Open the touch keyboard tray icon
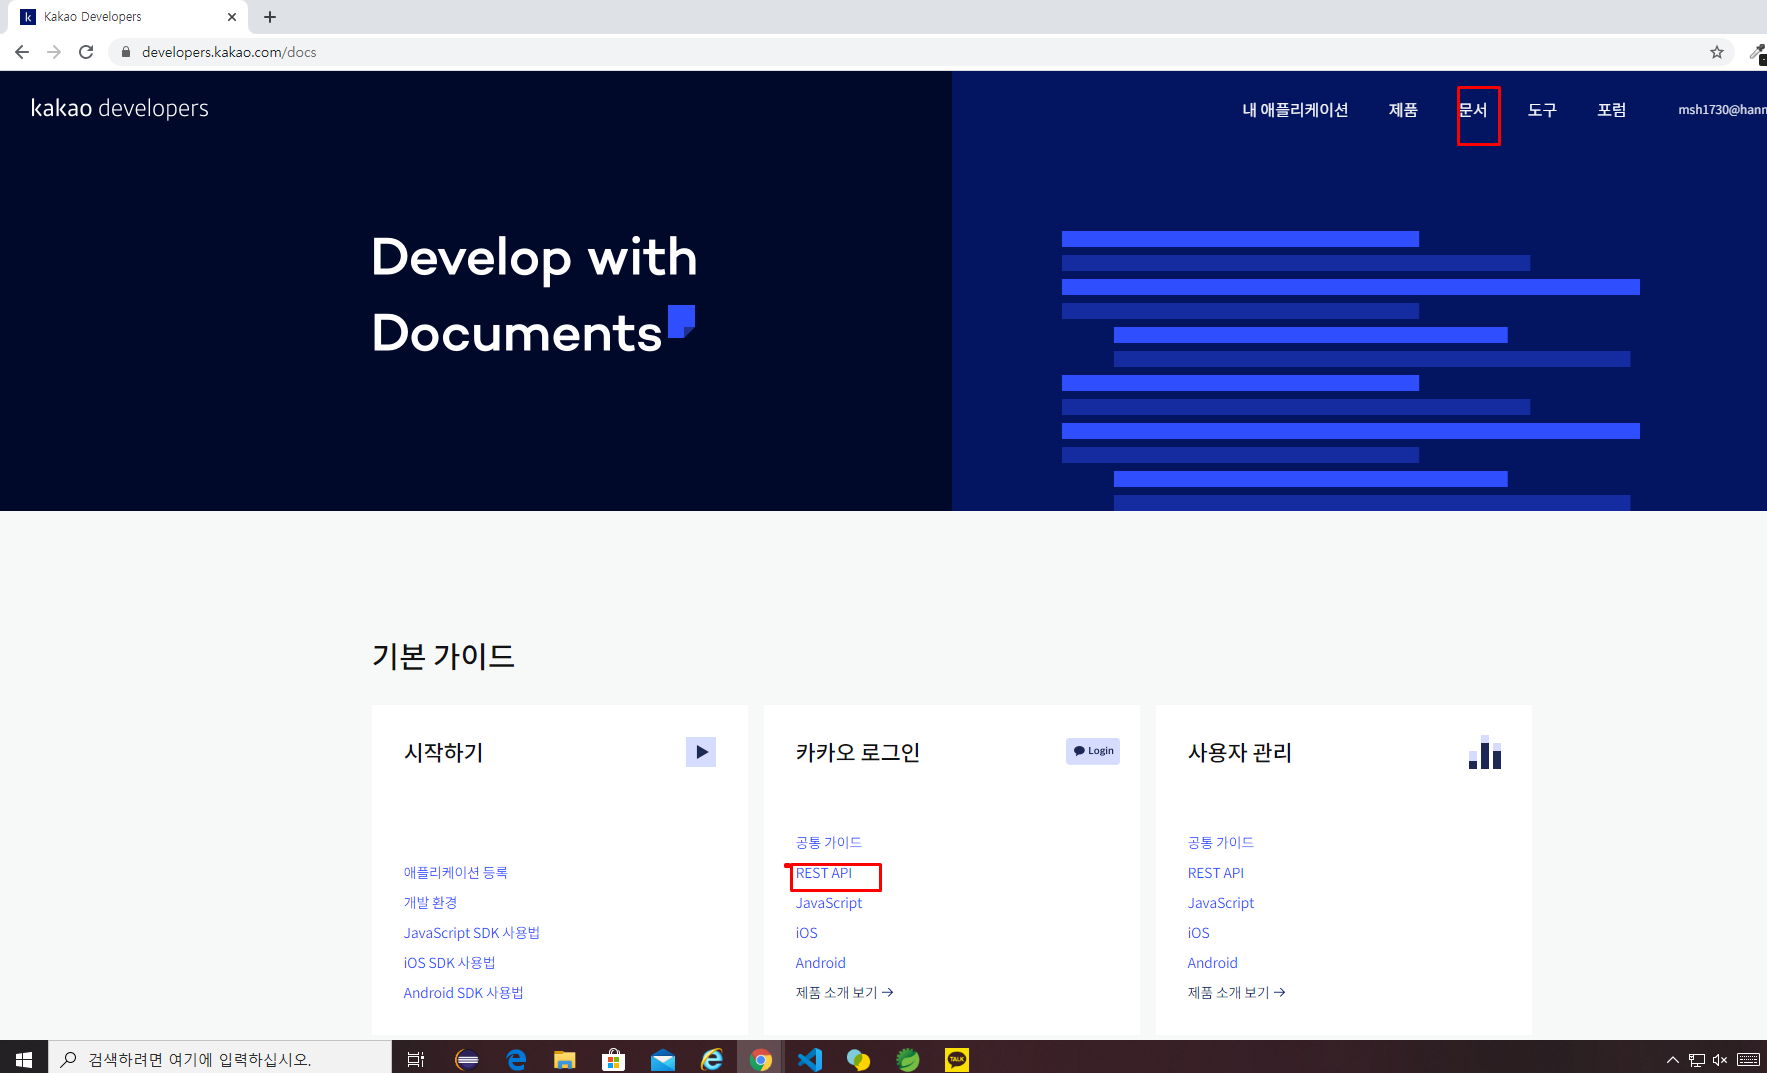The height and width of the screenshot is (1073, 1767). tap(1749, 1060)
